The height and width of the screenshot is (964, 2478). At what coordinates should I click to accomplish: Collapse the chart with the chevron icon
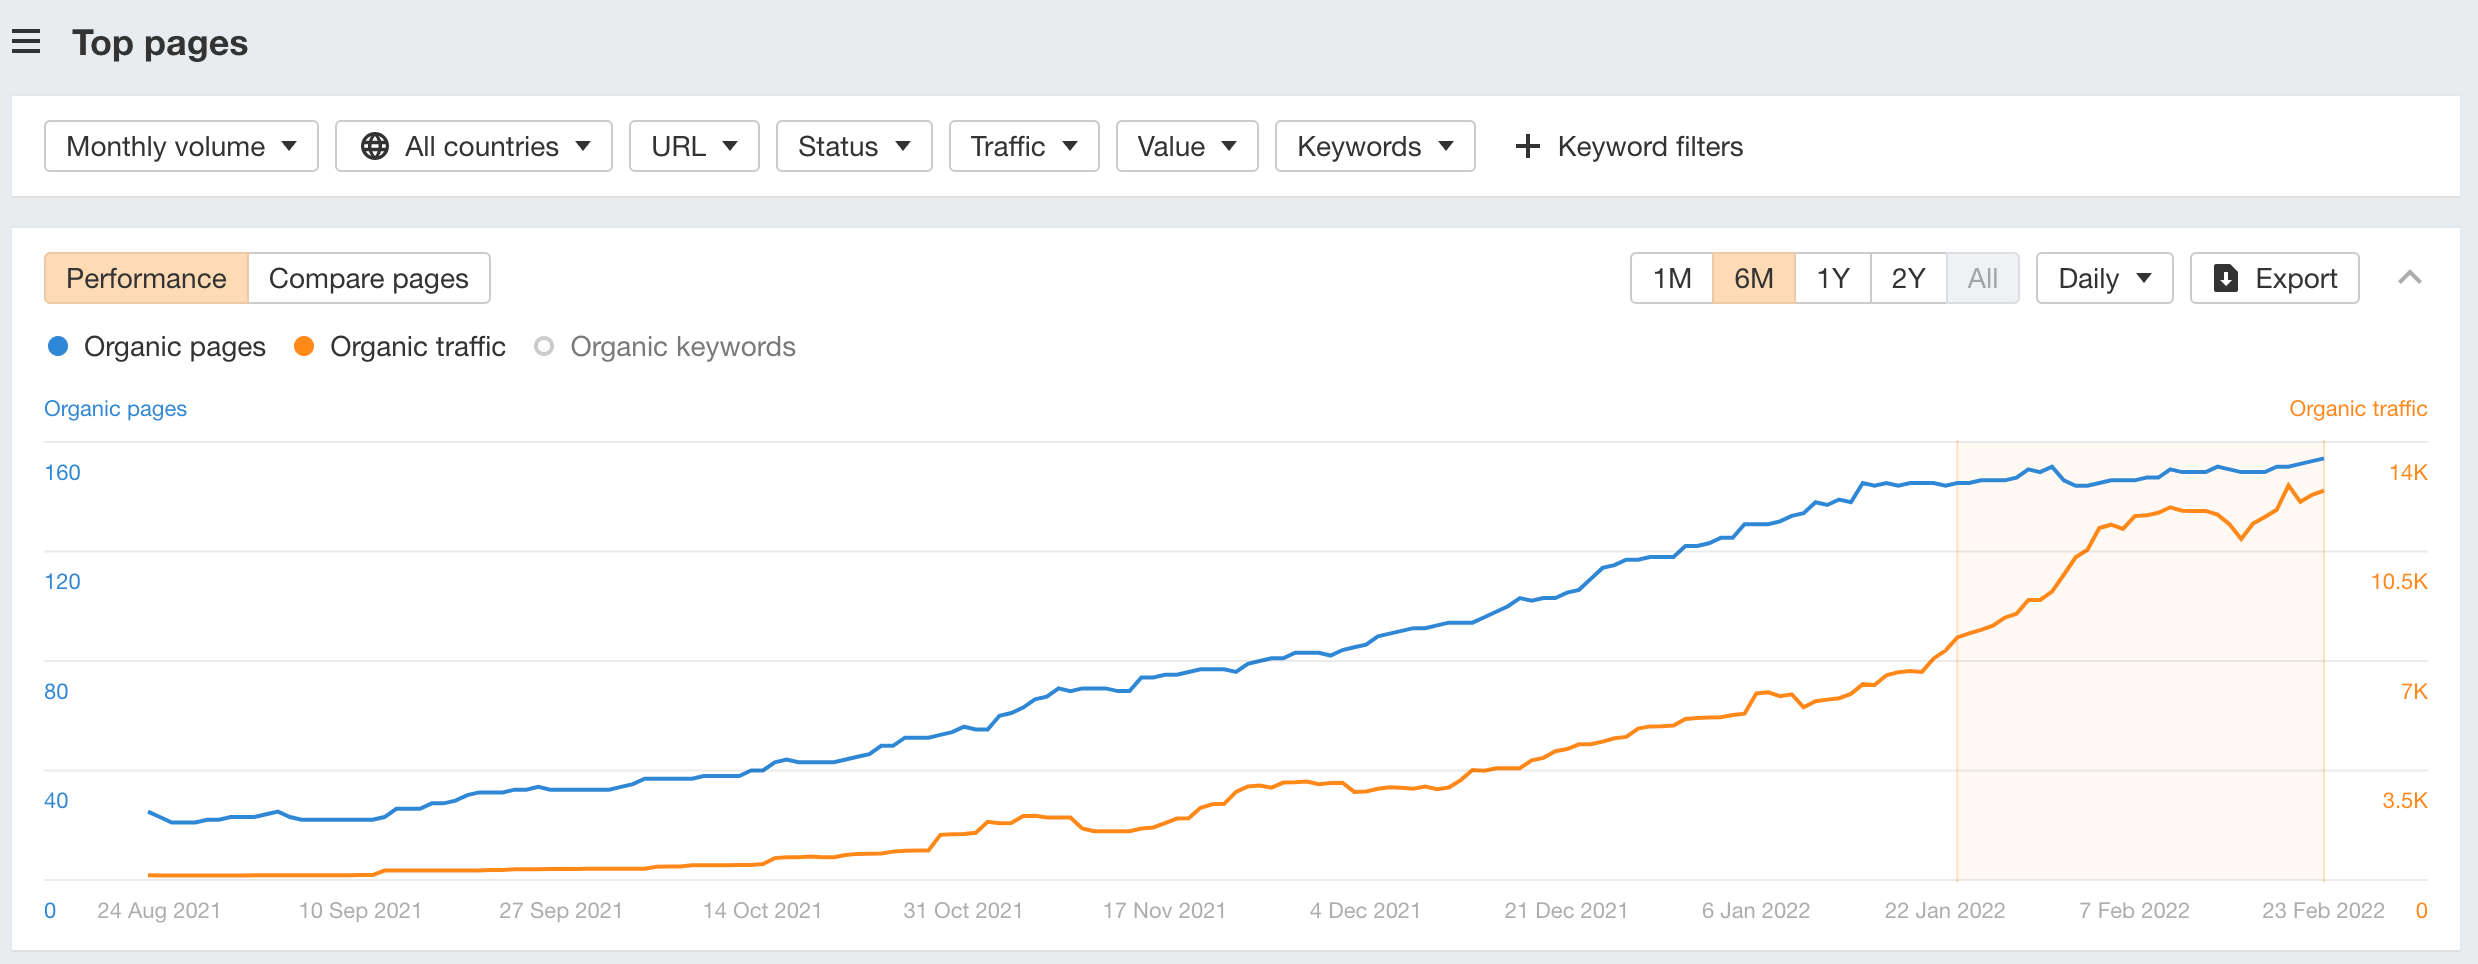[2410, 278]
